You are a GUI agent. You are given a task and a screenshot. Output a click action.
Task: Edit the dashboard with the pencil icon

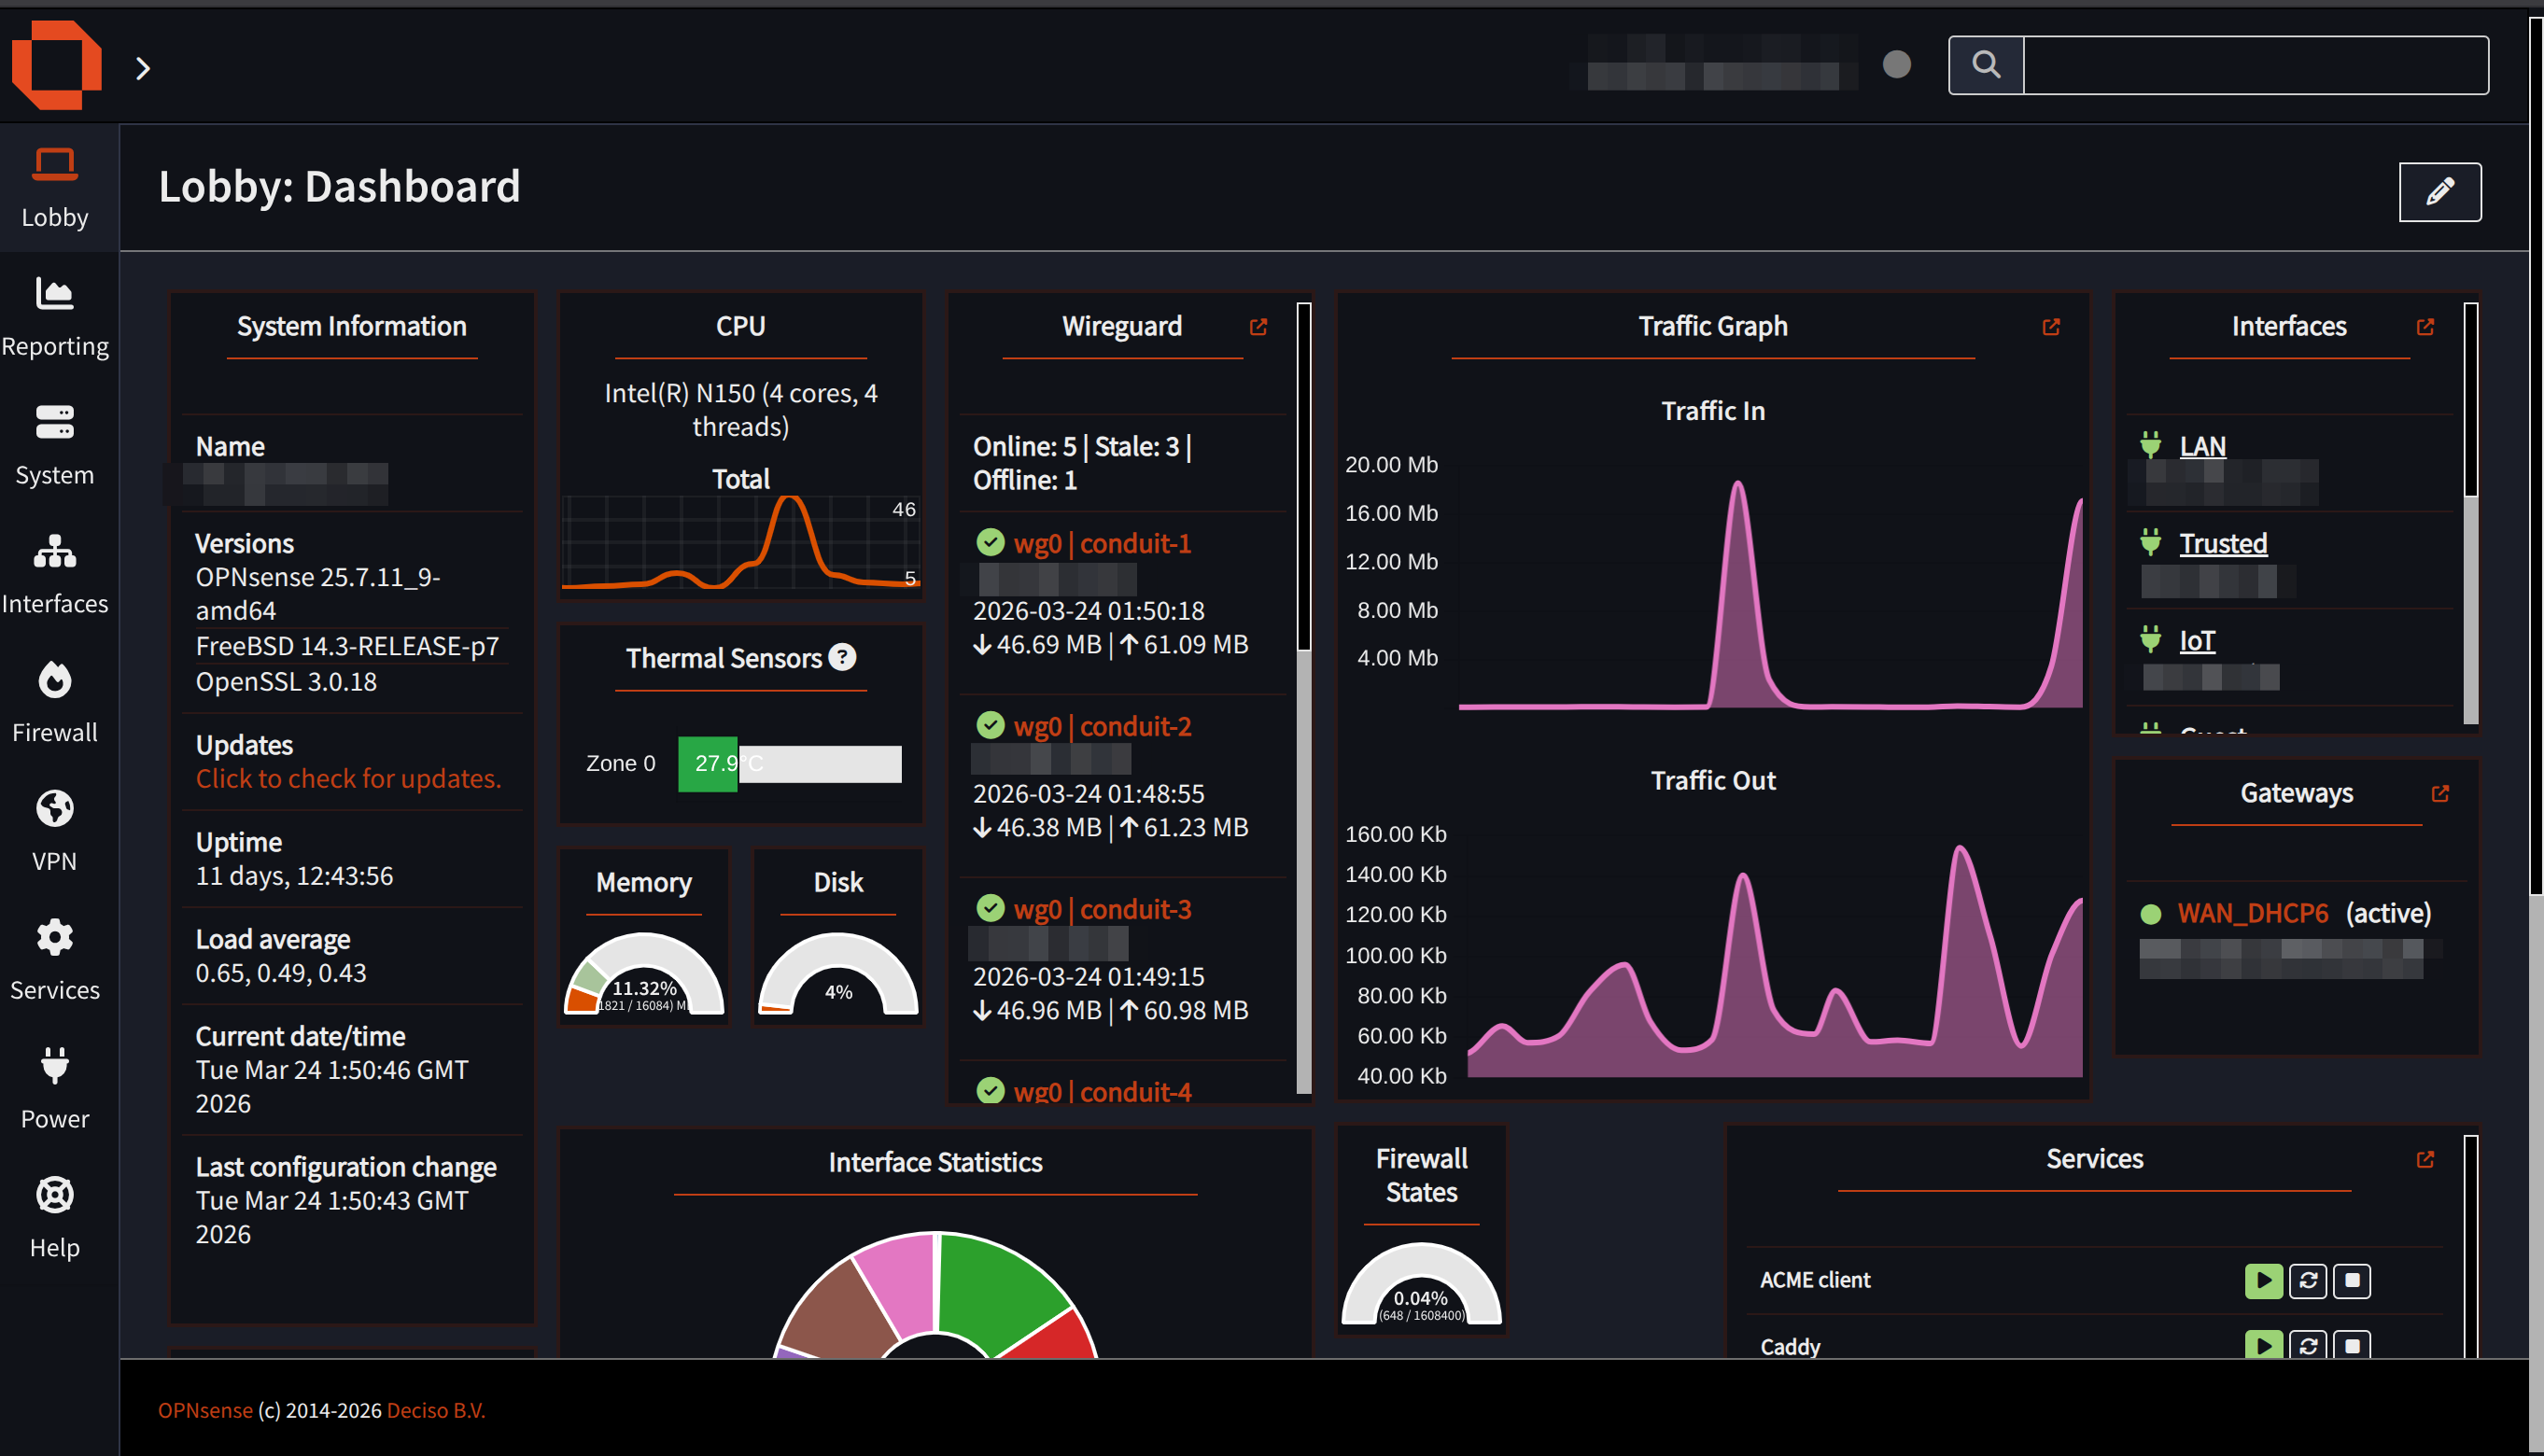(x=2440, y=191)
